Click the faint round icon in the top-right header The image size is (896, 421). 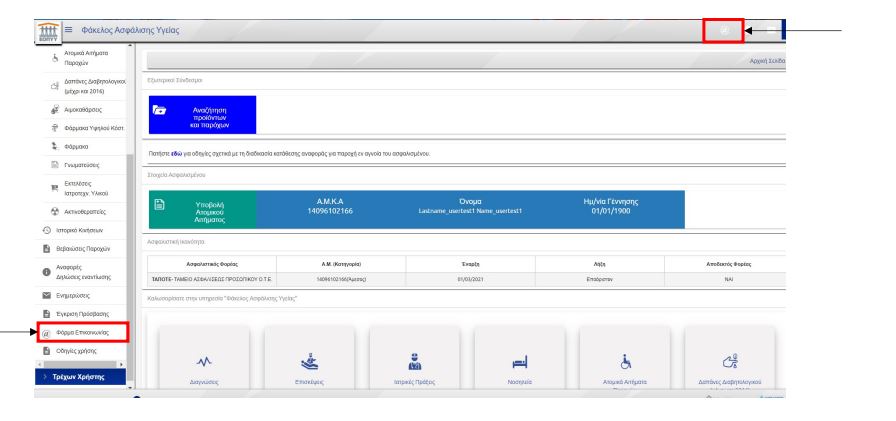[725, 30]
